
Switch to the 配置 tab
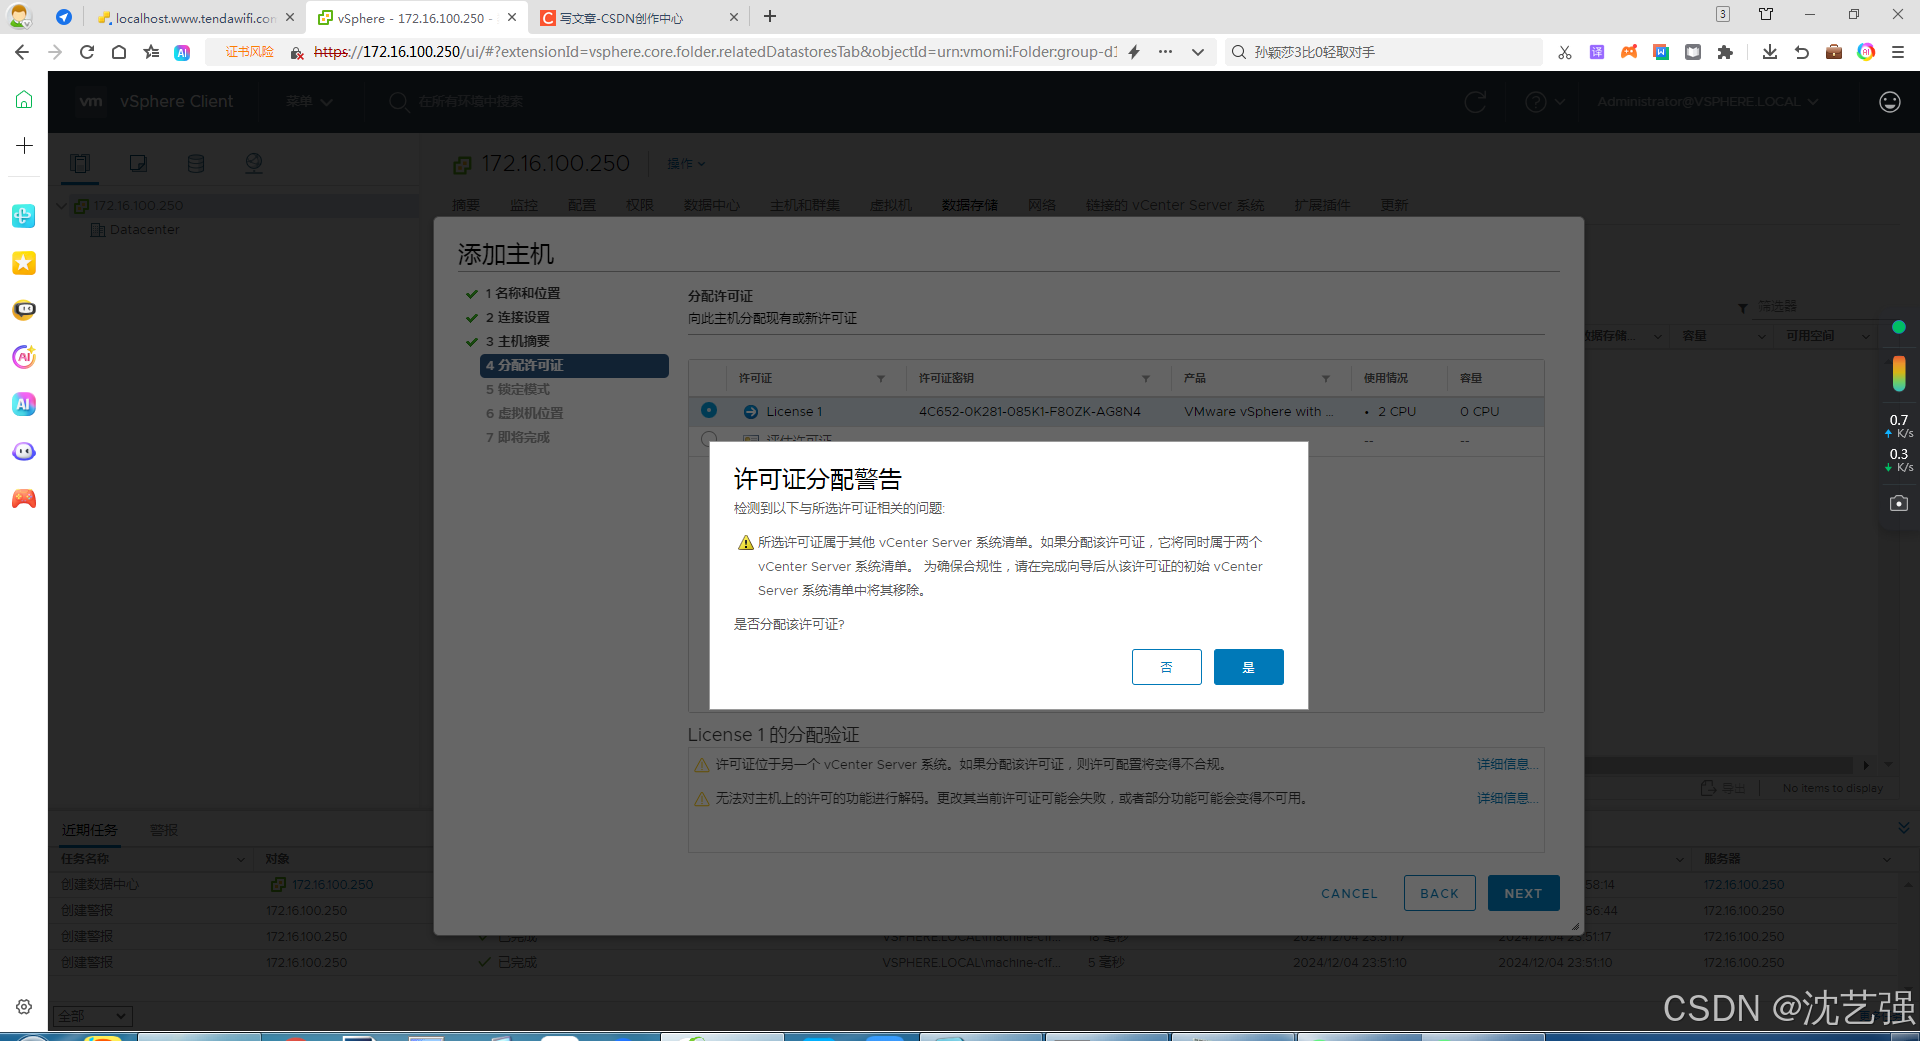tap(582, 205)
